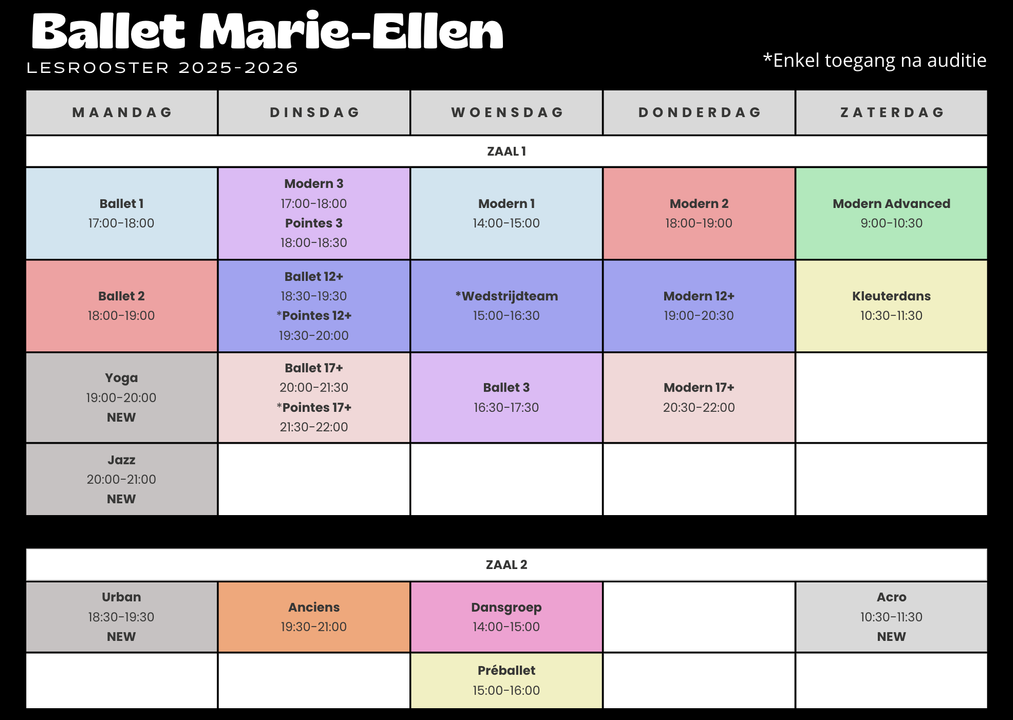The width and height of the screenshot is (1013, 720).
Task: Select the Wedstrijdteam 15:00-16:30 cell
Action: pos(506,306)
